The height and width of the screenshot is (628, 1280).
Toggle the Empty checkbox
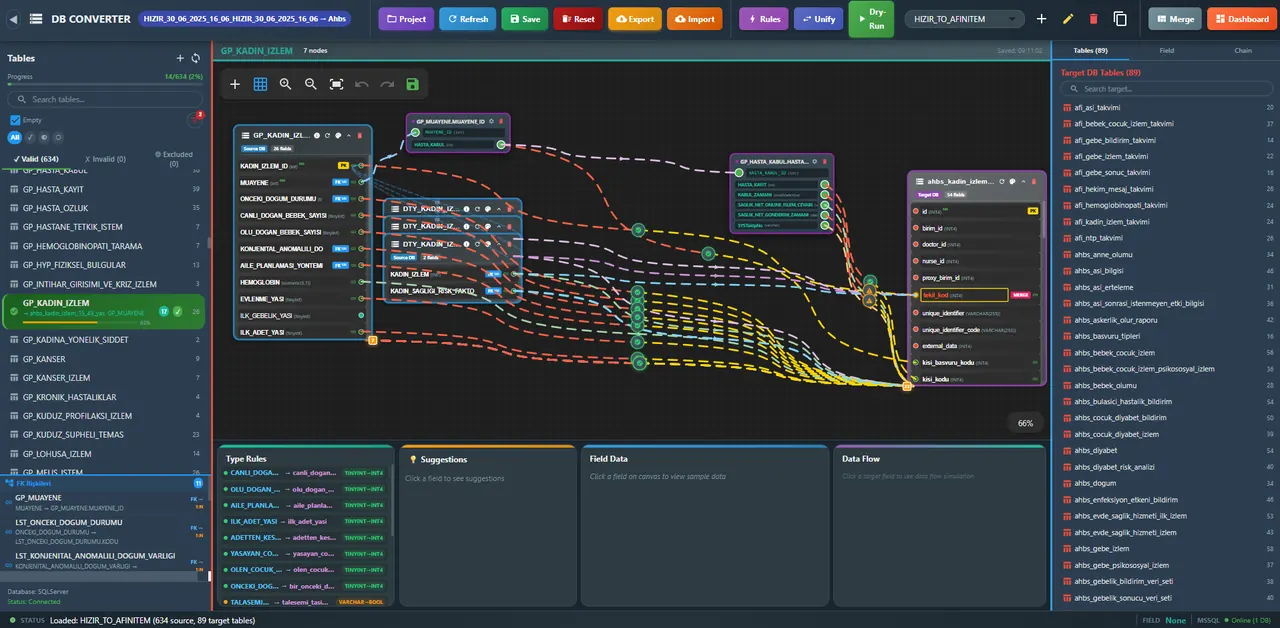14,120
